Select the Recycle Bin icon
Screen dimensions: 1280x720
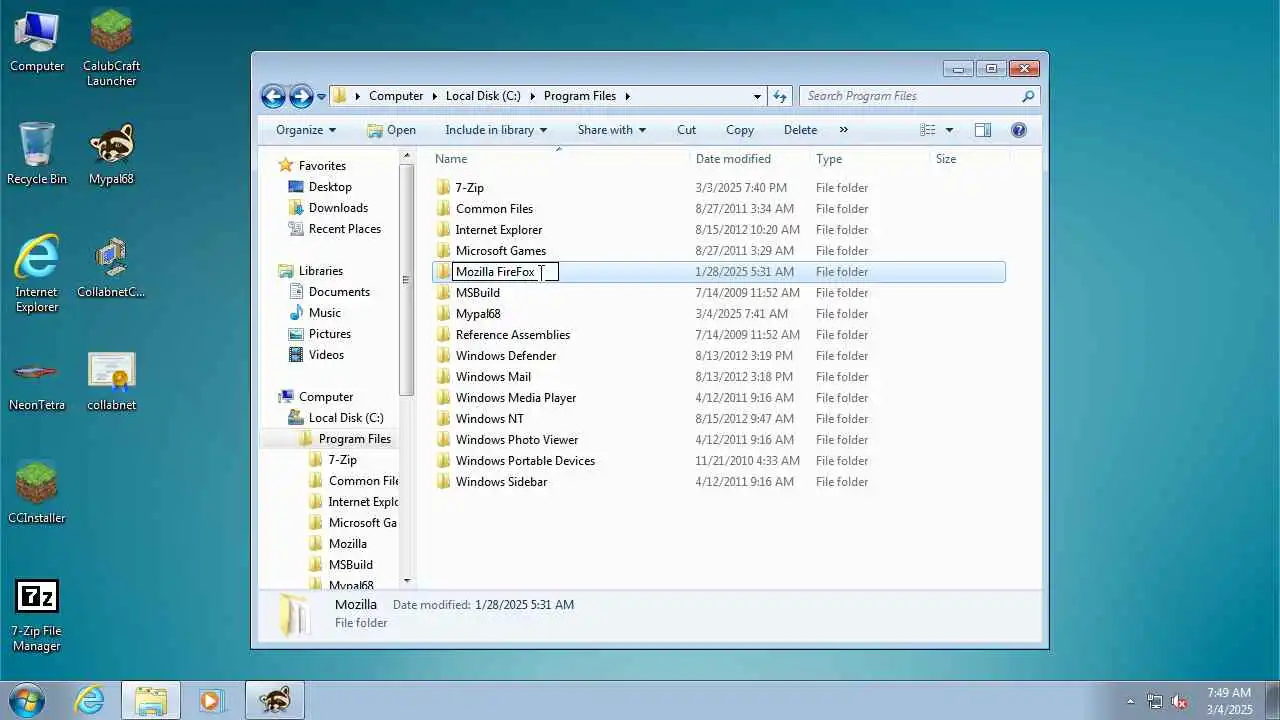(x=37, y=153)
